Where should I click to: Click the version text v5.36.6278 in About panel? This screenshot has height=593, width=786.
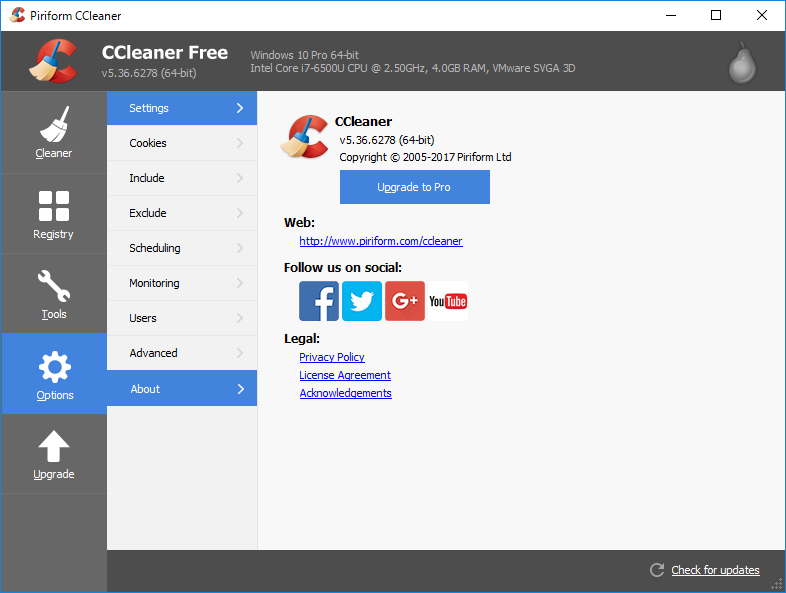387,140
